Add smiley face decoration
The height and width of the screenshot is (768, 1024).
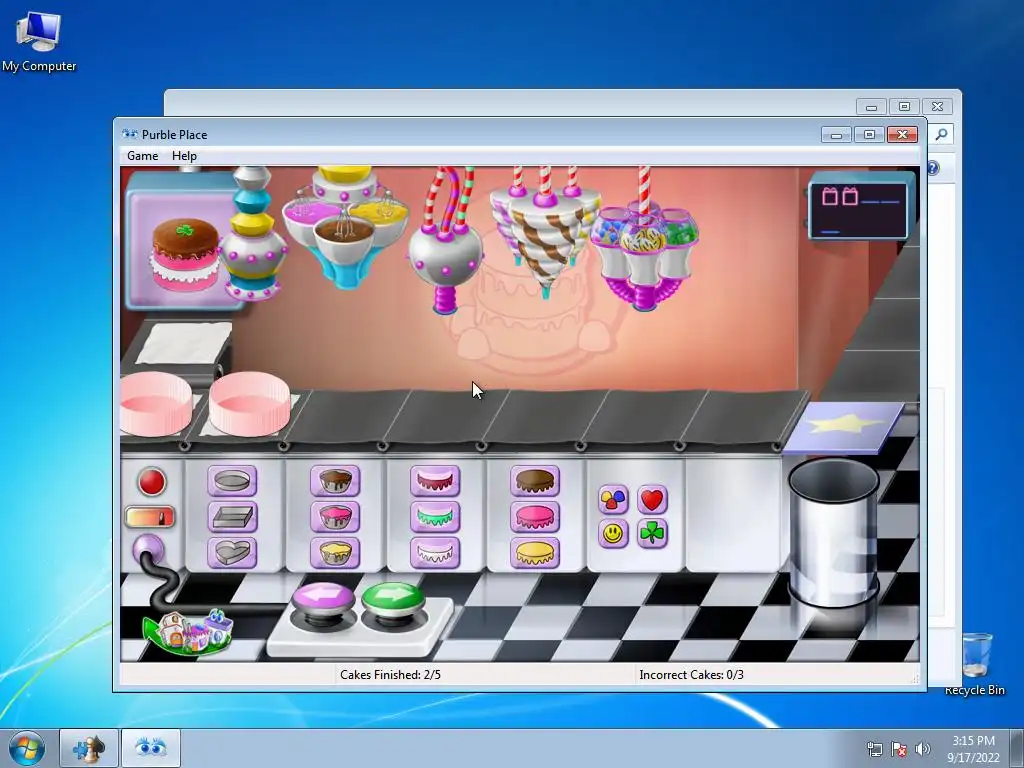(x=613, y=534)
